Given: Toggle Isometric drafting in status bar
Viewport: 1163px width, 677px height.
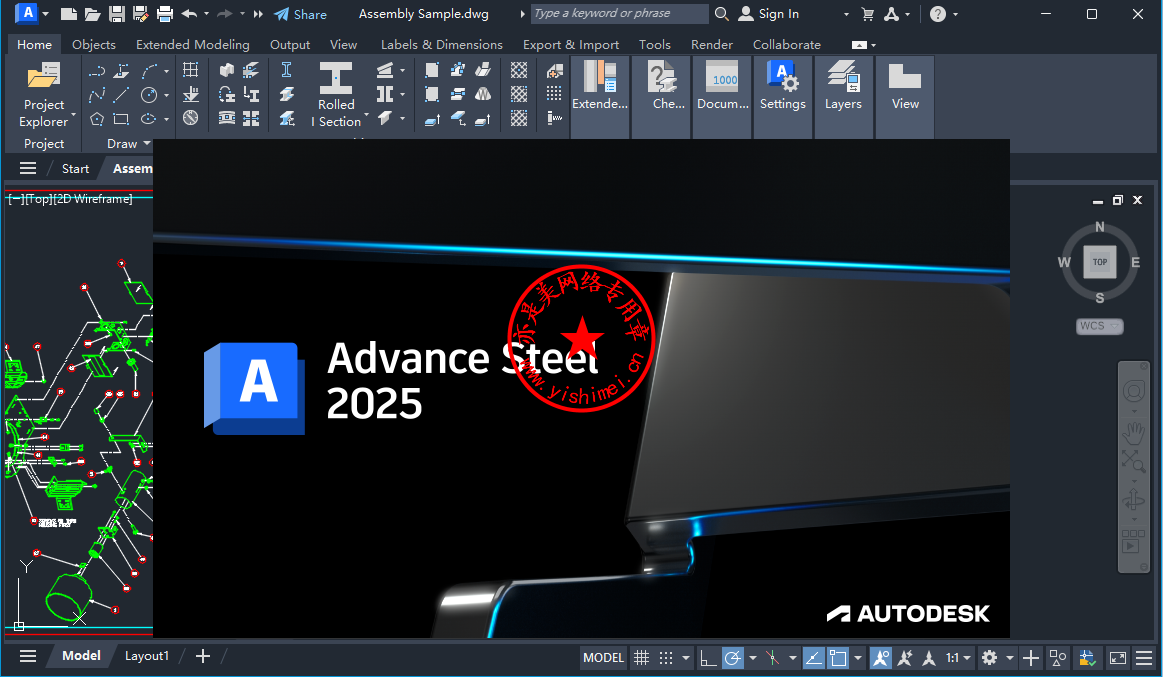Looking at the screenshot, I should pyautogui.click(x=773, y=658).
